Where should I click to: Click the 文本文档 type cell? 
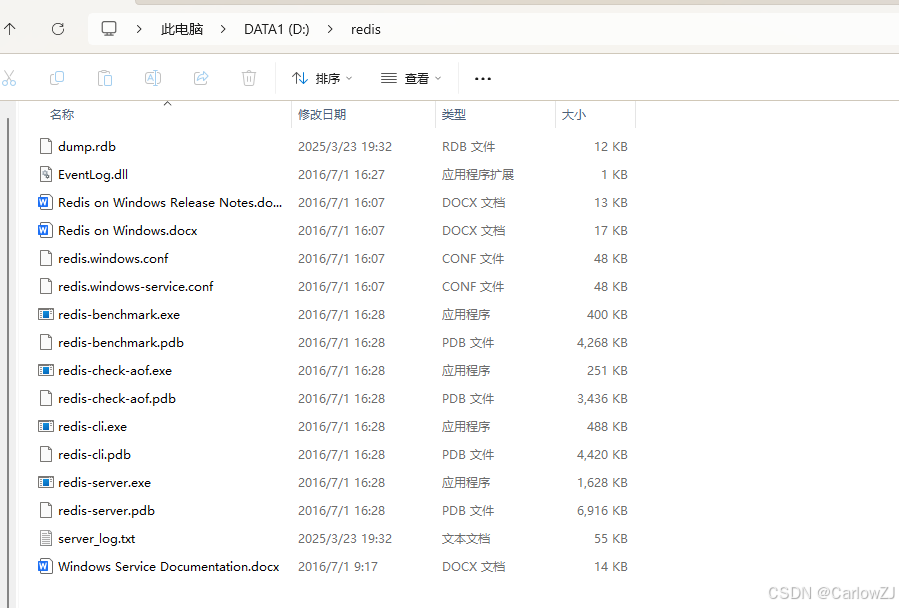tap(466, 539)
